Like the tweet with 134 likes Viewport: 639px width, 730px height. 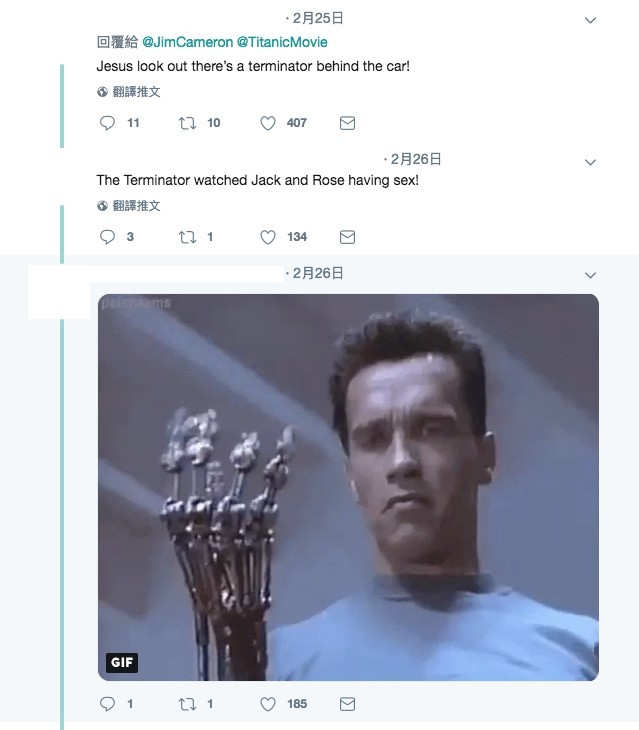[268, 237]
